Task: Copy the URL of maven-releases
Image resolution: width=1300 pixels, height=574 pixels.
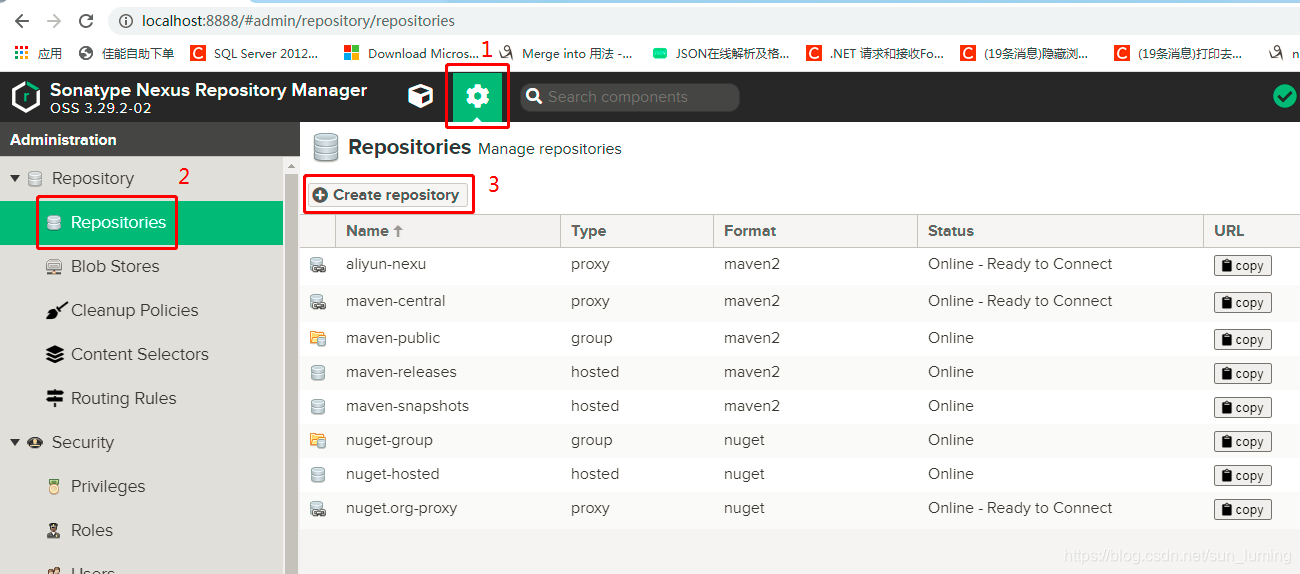Action: pos(1243,374)
